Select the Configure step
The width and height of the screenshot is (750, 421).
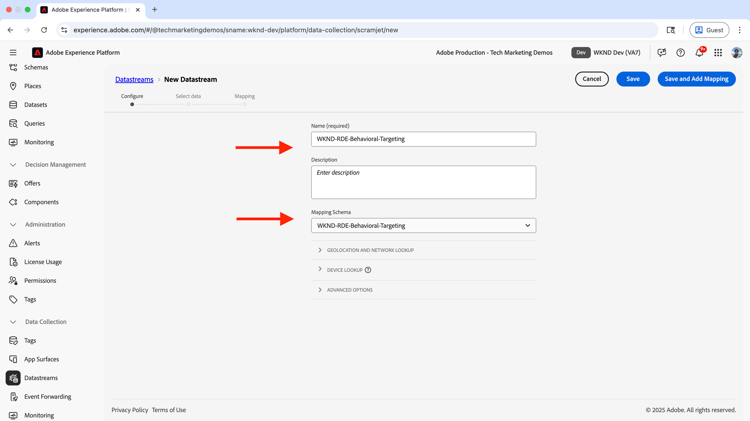132,99
